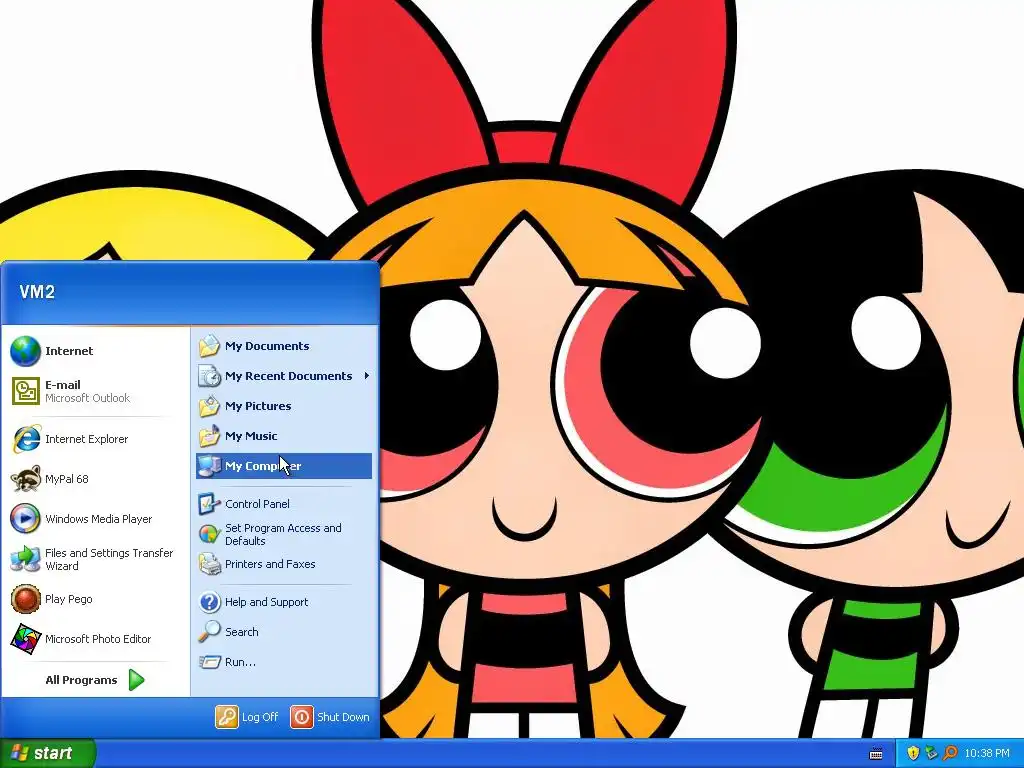Open the yellow security shield tray alert
The image size is (1024, 768).
click(x=913, y=754)
